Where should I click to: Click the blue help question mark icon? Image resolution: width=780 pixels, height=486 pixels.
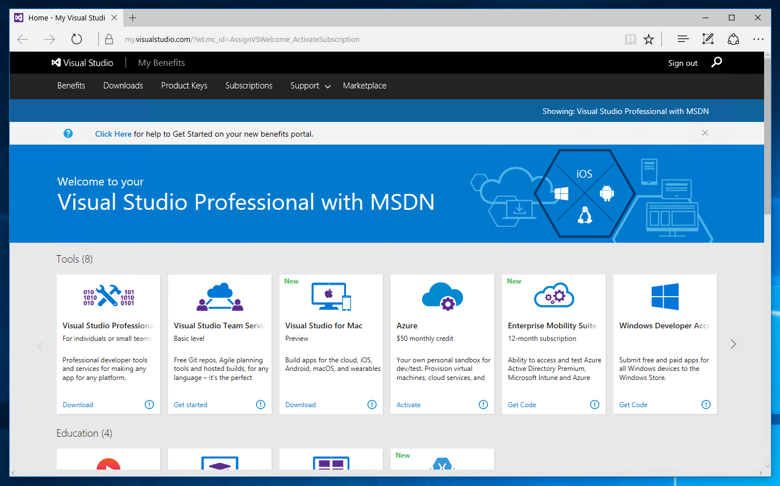tap(68, 133)
